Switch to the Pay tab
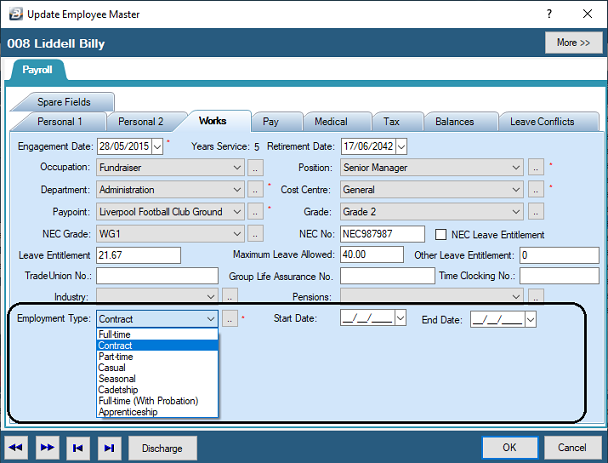 (x=271, y=121)
